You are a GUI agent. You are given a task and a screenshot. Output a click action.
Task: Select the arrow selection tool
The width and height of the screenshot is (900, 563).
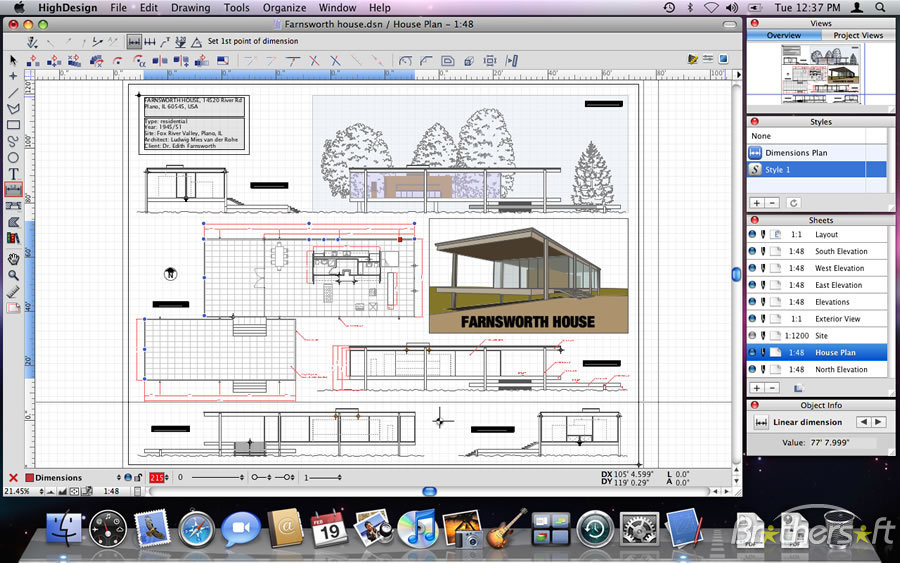point(13,60)
